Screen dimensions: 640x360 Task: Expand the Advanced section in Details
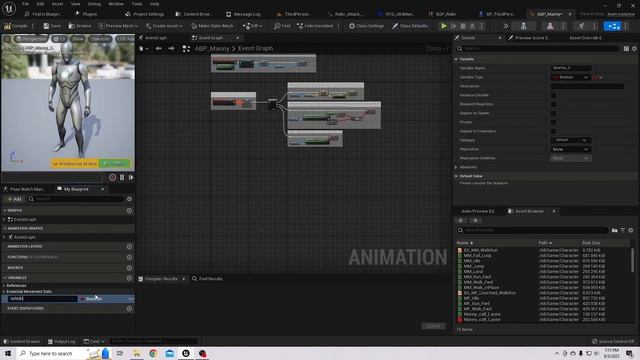tap(457, 167)
